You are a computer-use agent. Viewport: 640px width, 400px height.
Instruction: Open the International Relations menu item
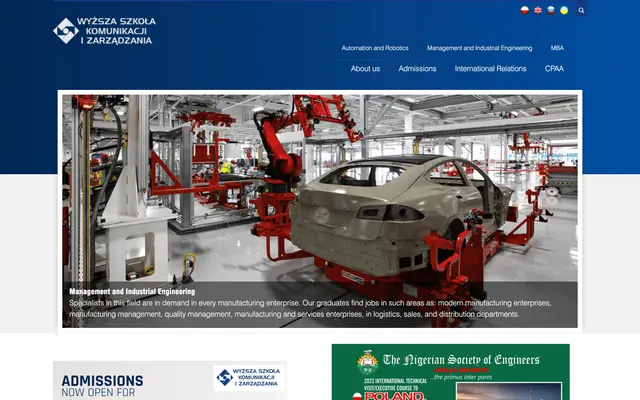point(490,69)
